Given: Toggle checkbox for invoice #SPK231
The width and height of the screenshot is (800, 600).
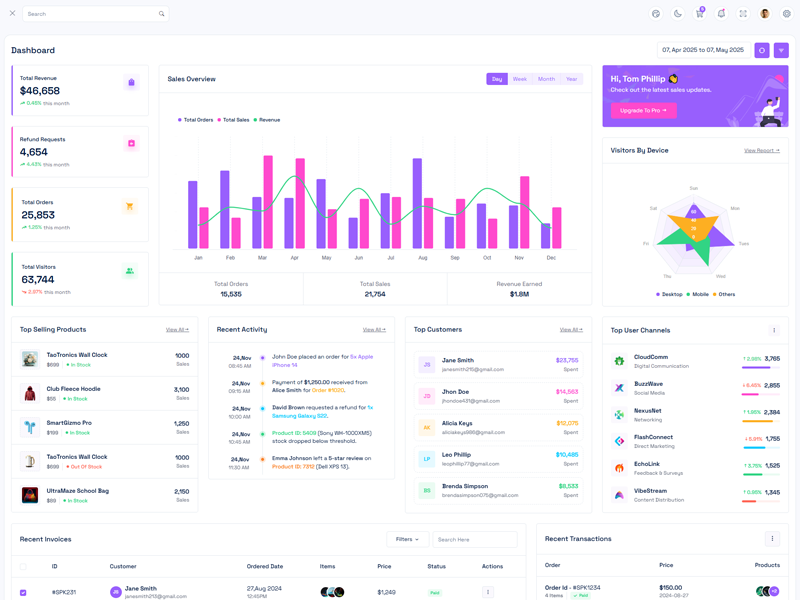Looking at the screenshot, I should coord(23,592).
